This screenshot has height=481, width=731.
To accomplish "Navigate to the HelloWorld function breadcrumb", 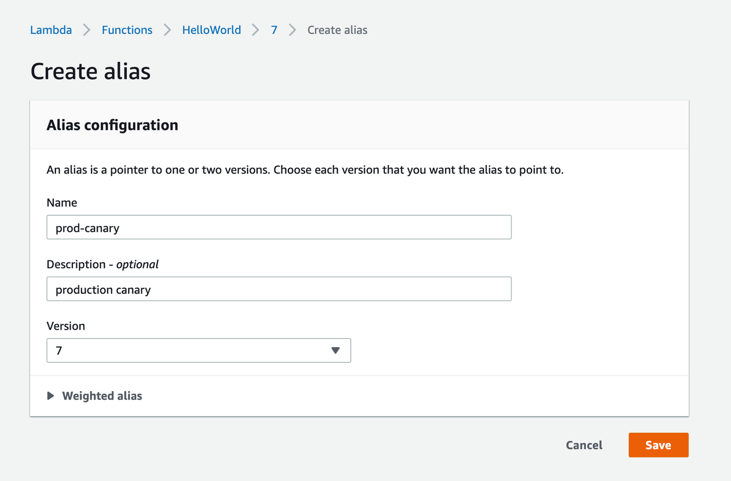I will pos(211,30).
